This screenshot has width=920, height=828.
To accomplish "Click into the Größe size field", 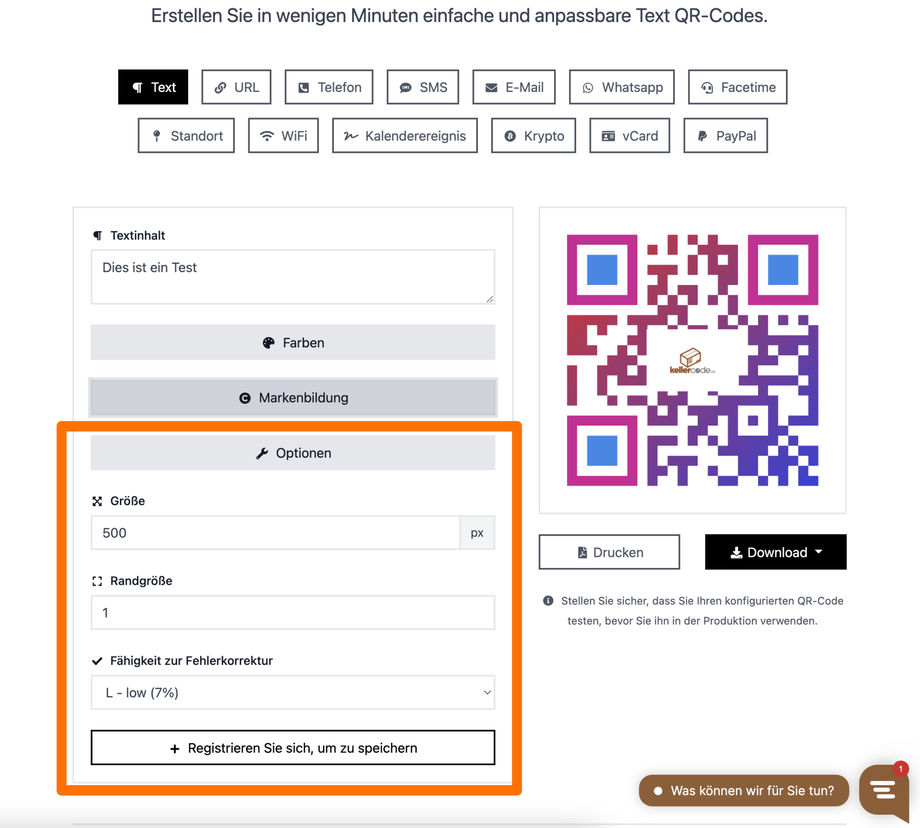I will (275, 533).
